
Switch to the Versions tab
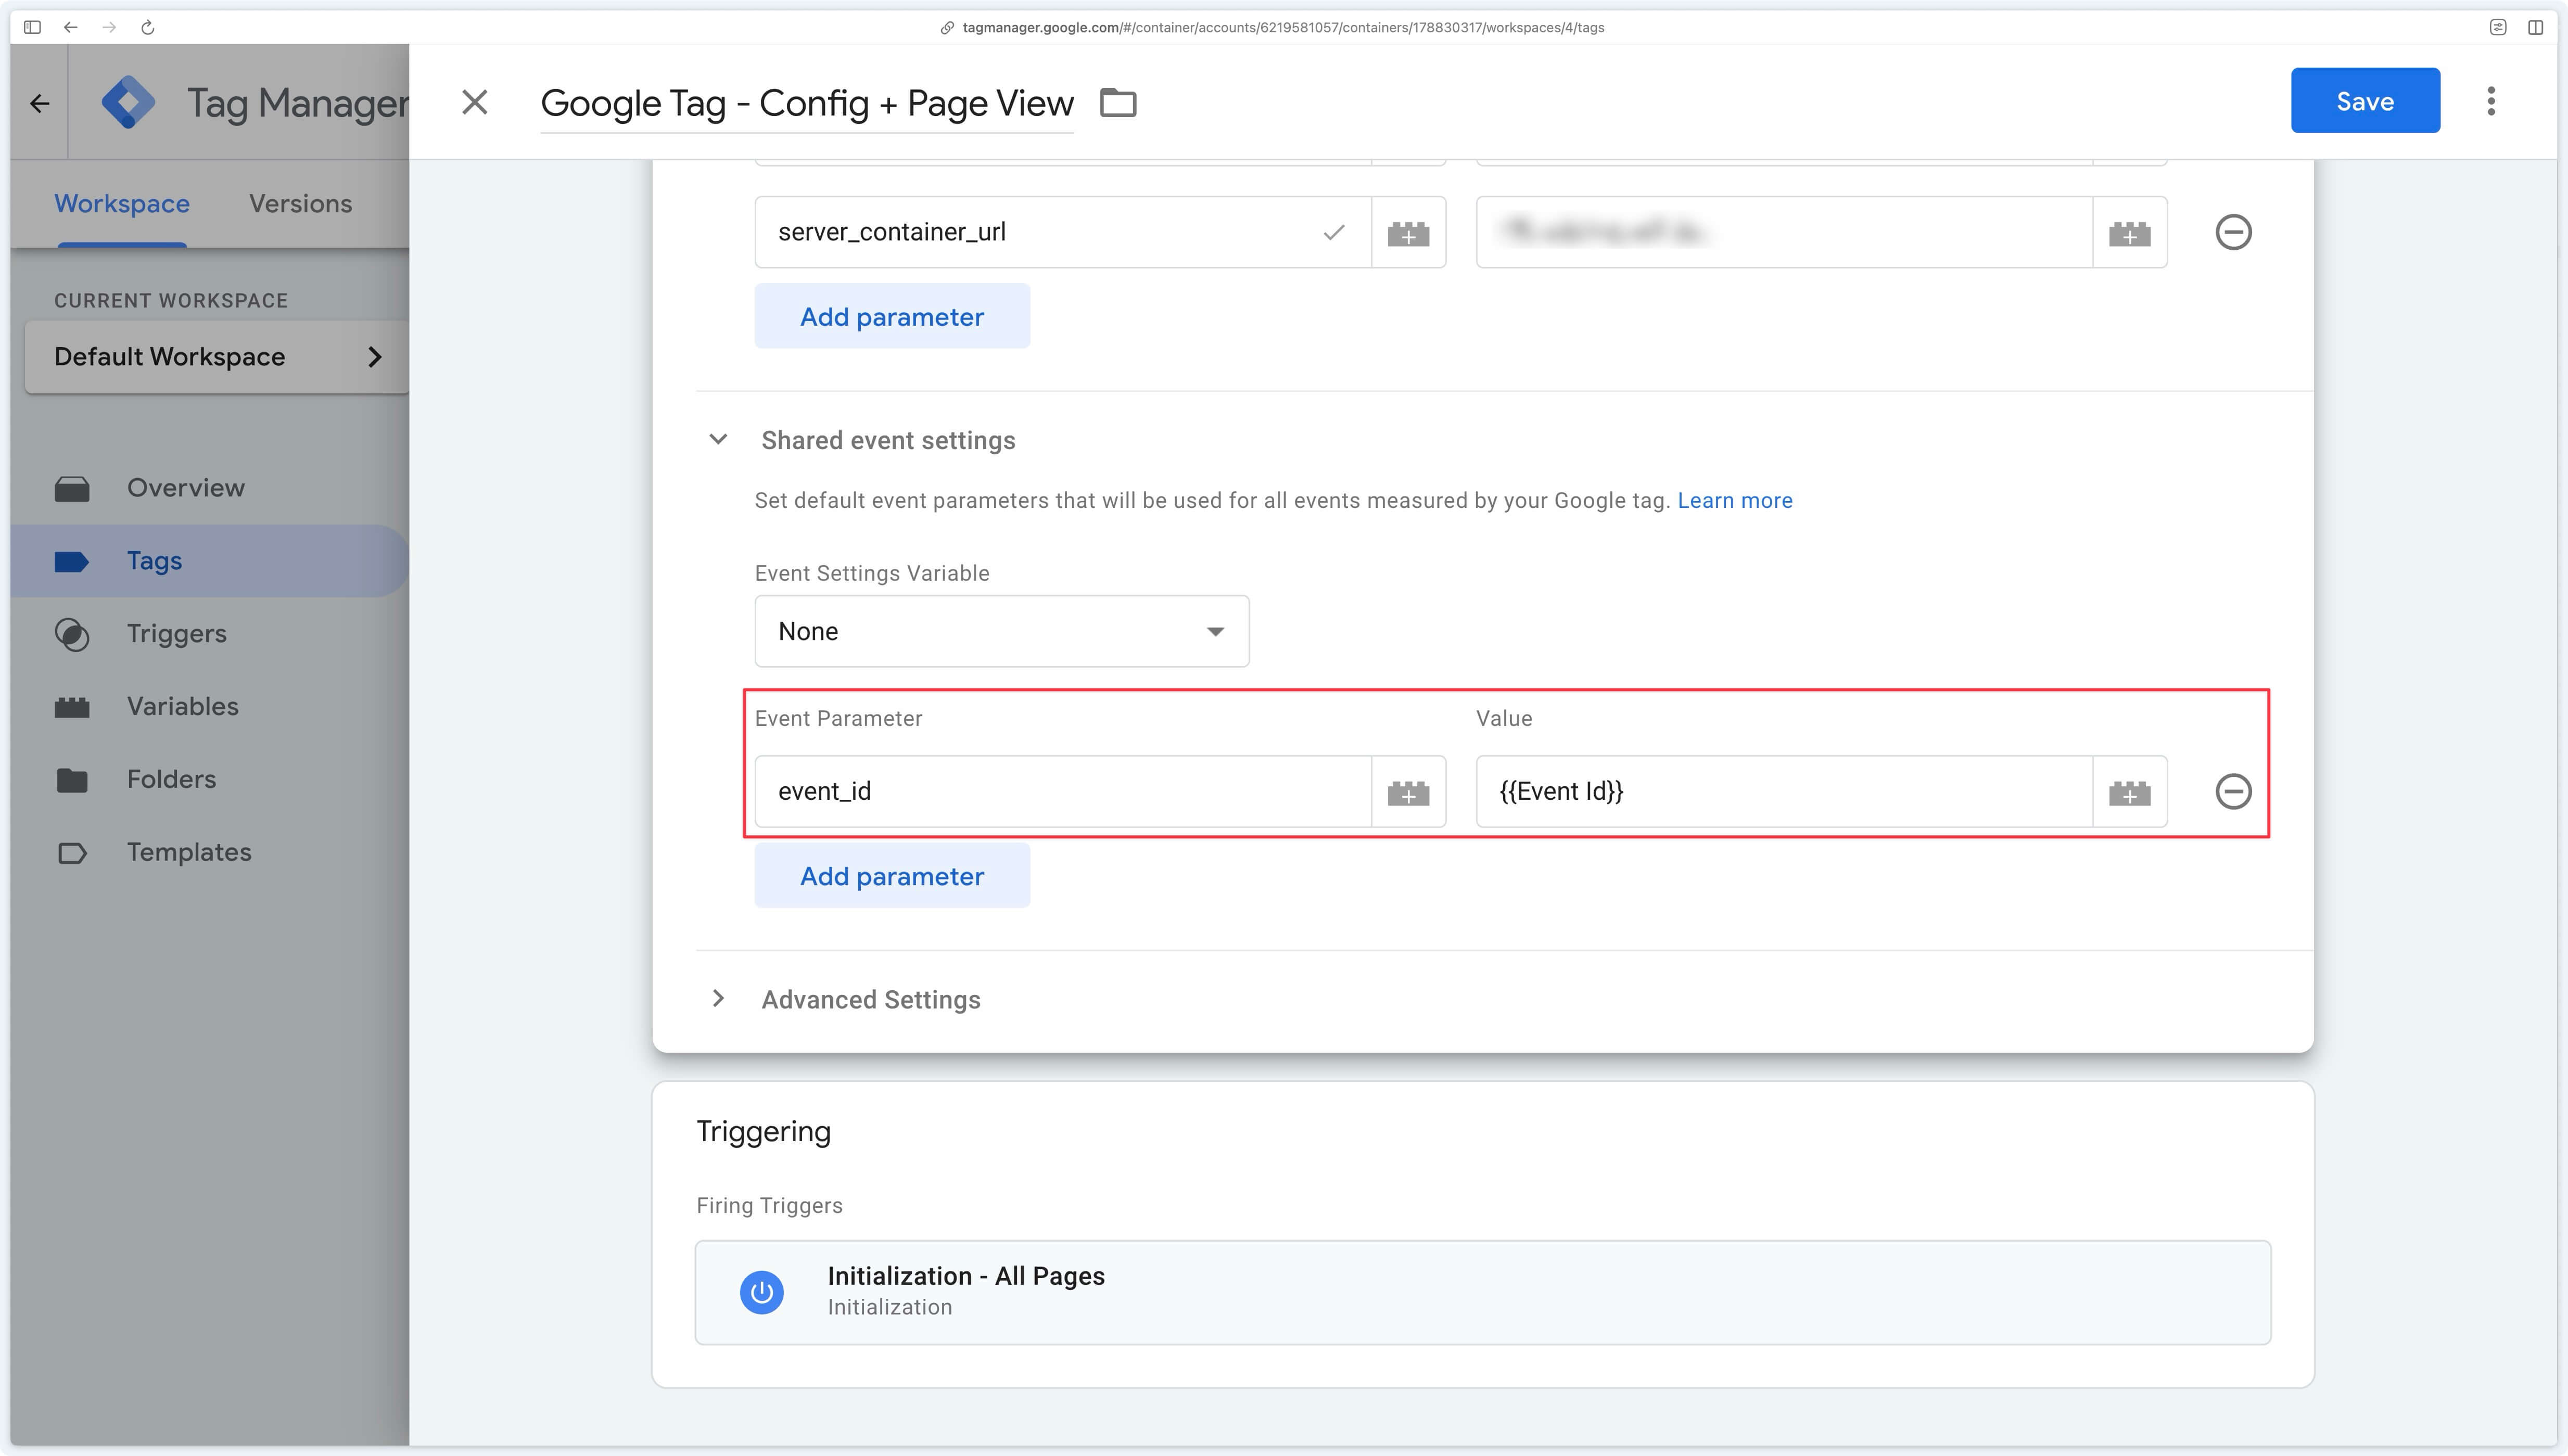coord(300,203)
